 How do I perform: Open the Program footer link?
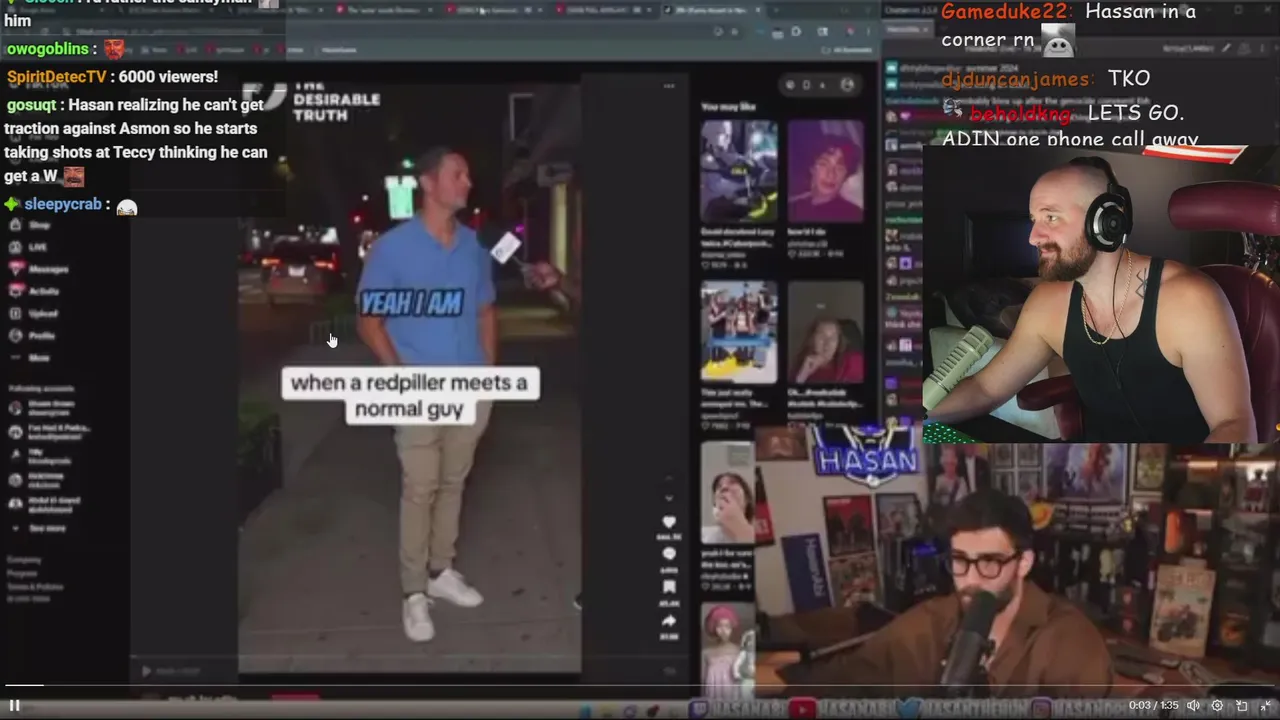tap(22, 574)
